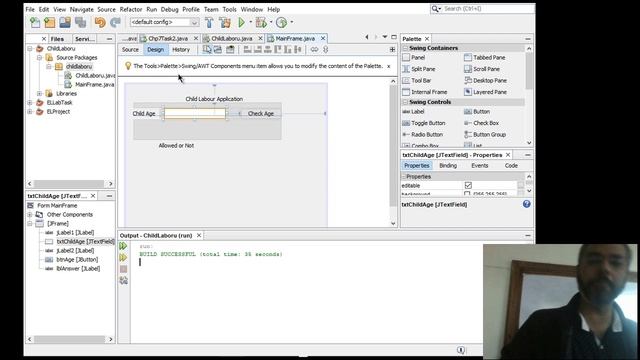Image resolution: width=640 pixels, height=360 pixels.
Task: Click the Debug Project toolbar icon
Action: click(260, 22)
